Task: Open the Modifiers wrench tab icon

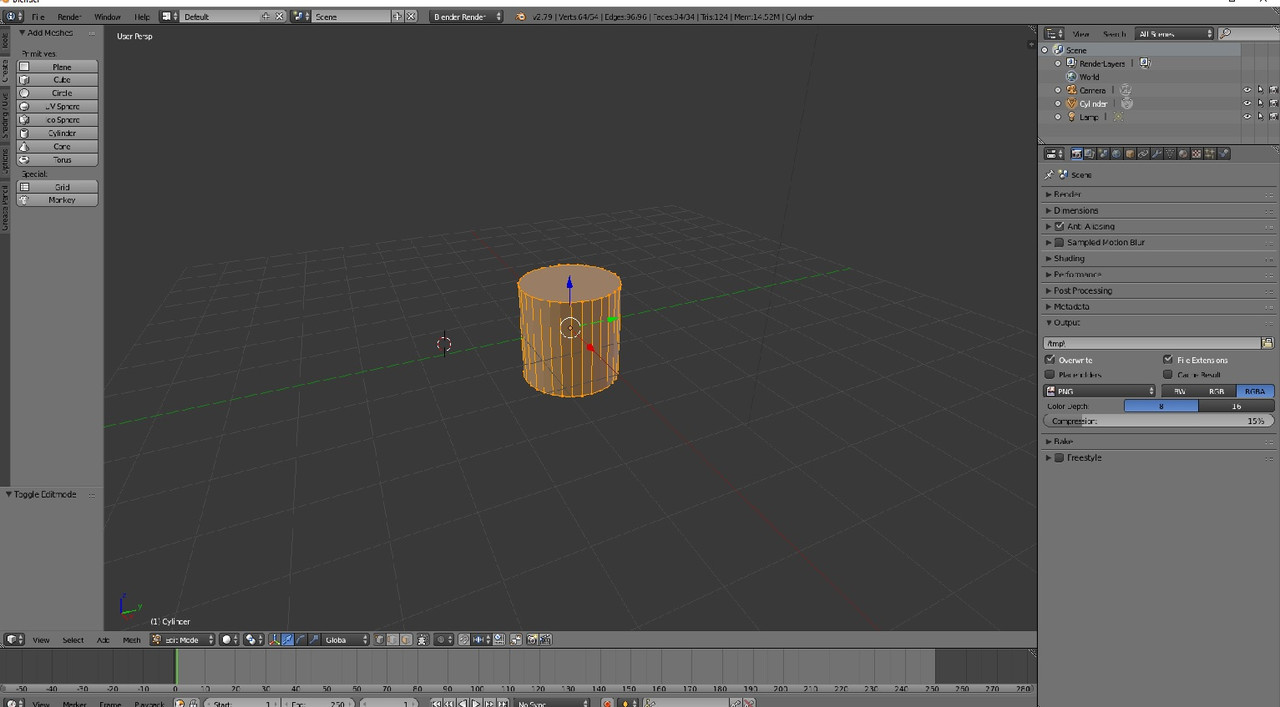Action: pyautogui.click(x=1156, y=154)
